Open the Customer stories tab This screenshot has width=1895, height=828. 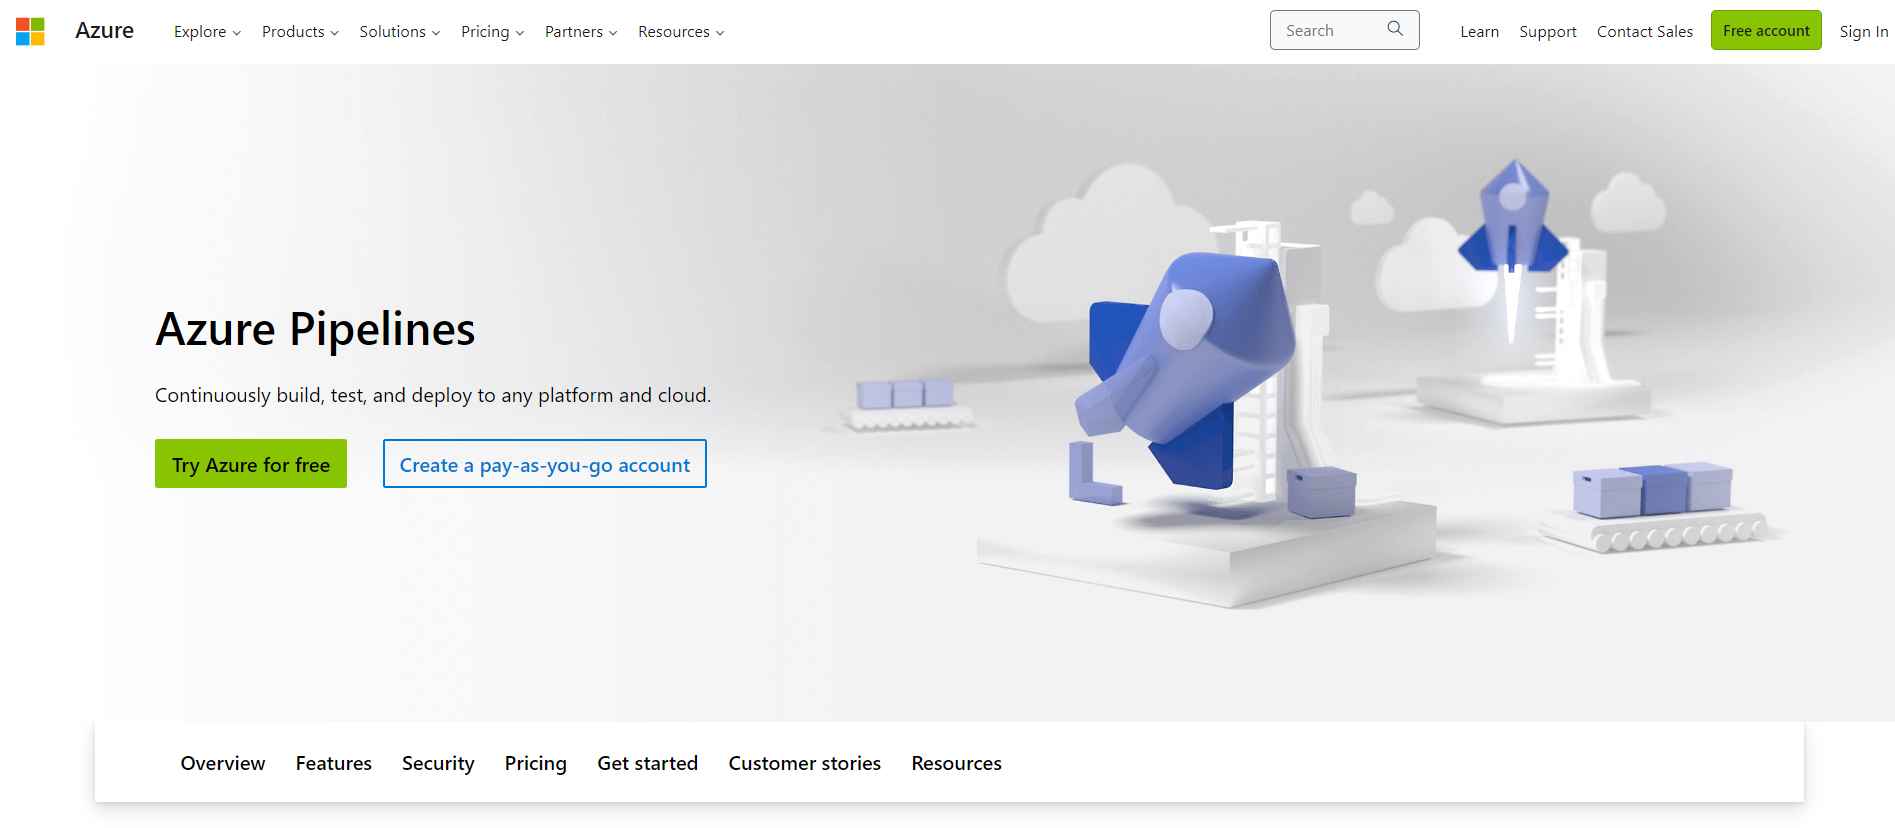tap(805, 763)
